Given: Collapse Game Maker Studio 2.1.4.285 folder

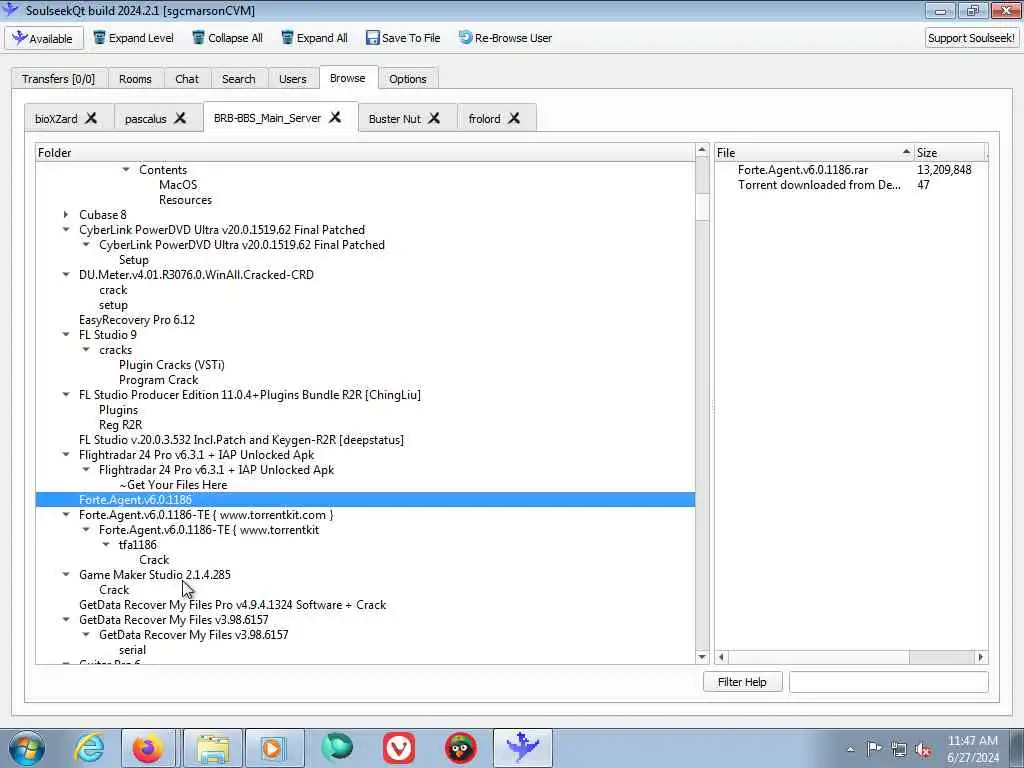Looking at the screenshot, I should [x=65, y=575].
